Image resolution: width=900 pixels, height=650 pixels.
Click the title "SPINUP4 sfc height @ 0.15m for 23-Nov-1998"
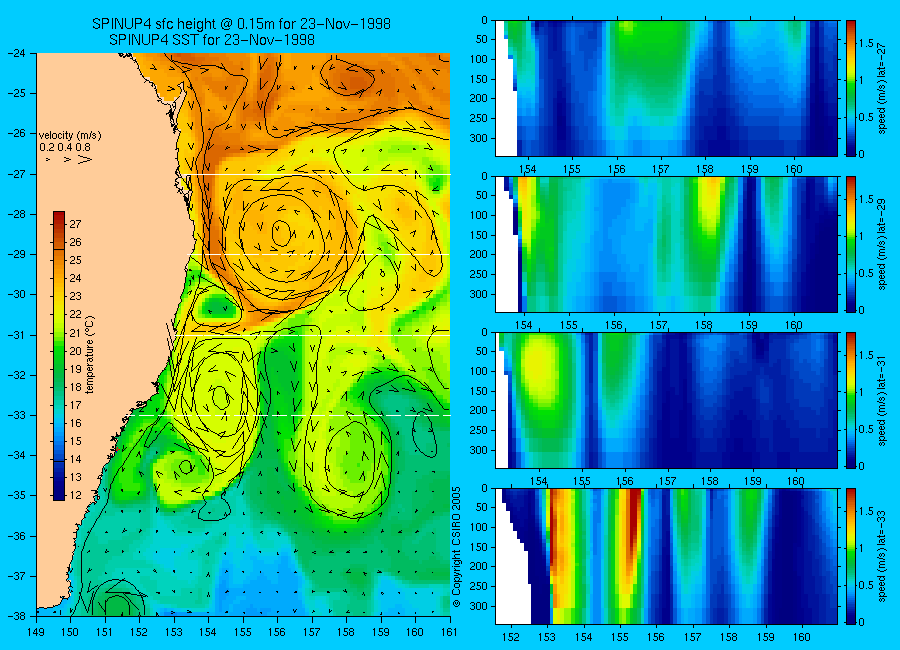241,24
